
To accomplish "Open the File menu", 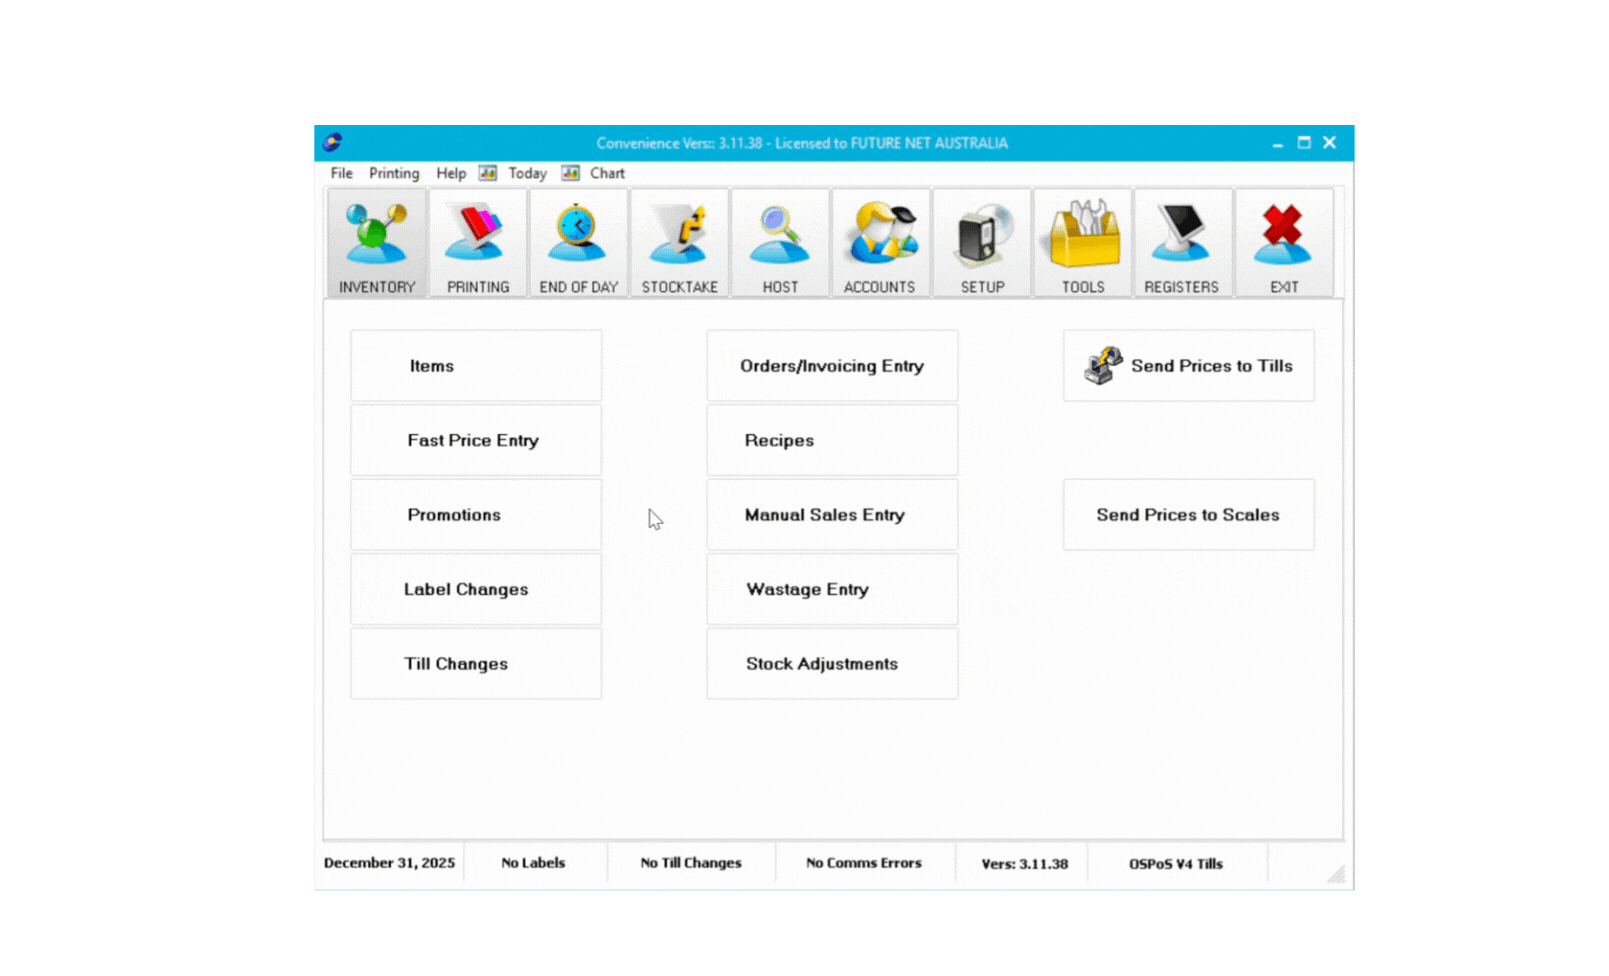I will click(341, 173).
